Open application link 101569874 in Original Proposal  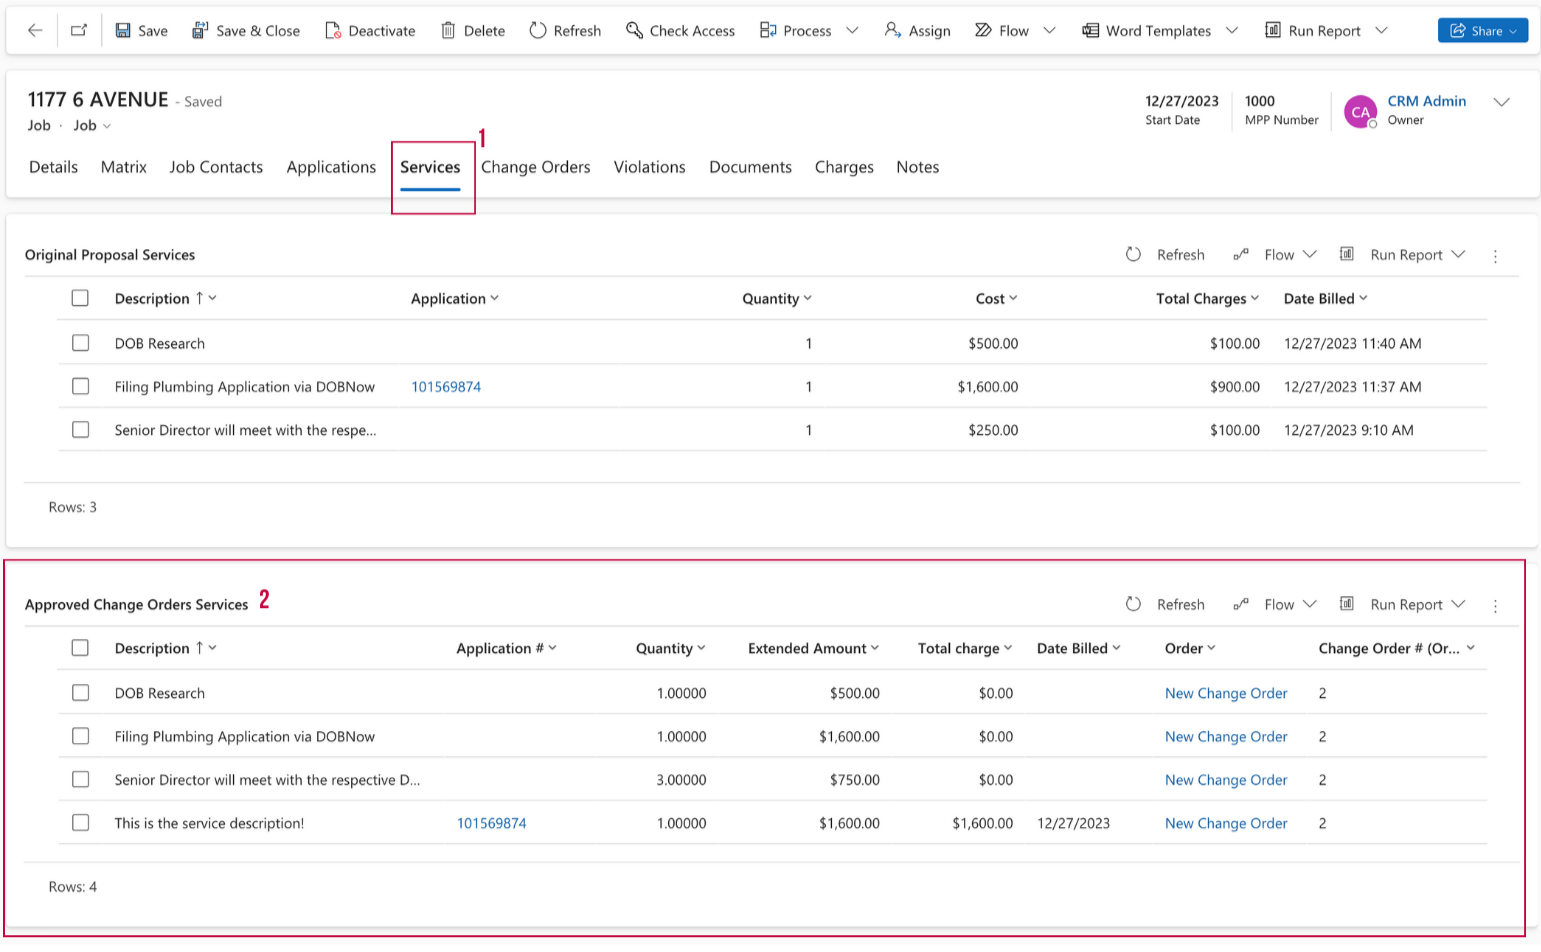[x=446, y=387]
